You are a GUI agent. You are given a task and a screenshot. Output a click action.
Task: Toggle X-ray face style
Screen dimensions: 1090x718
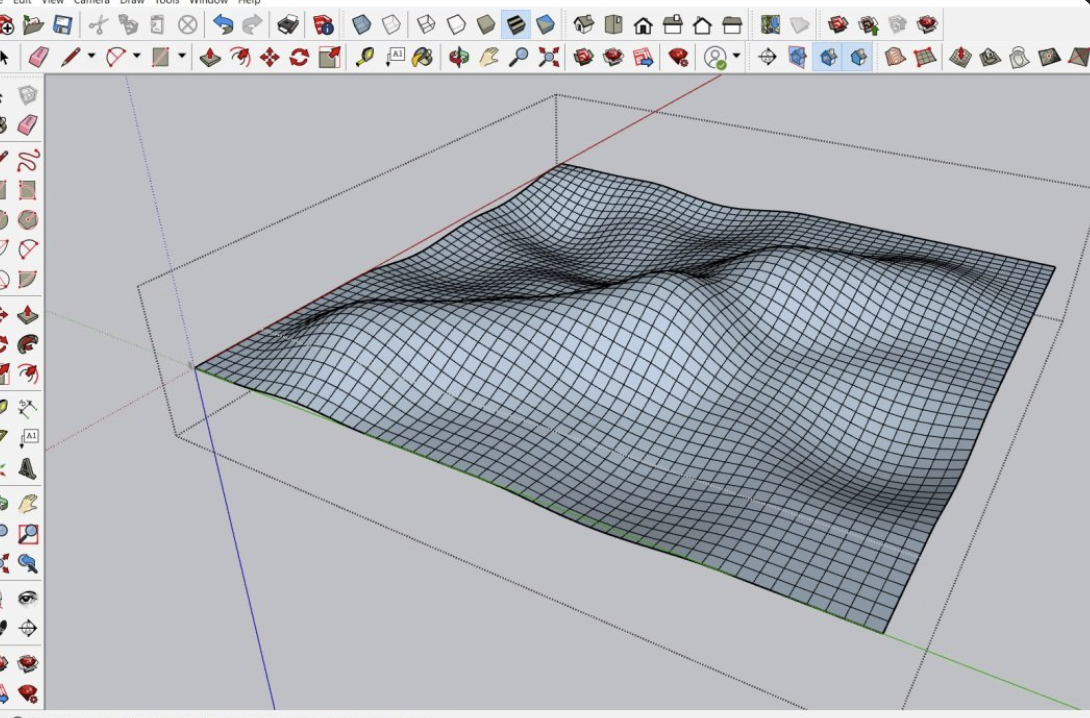[362, 24]
